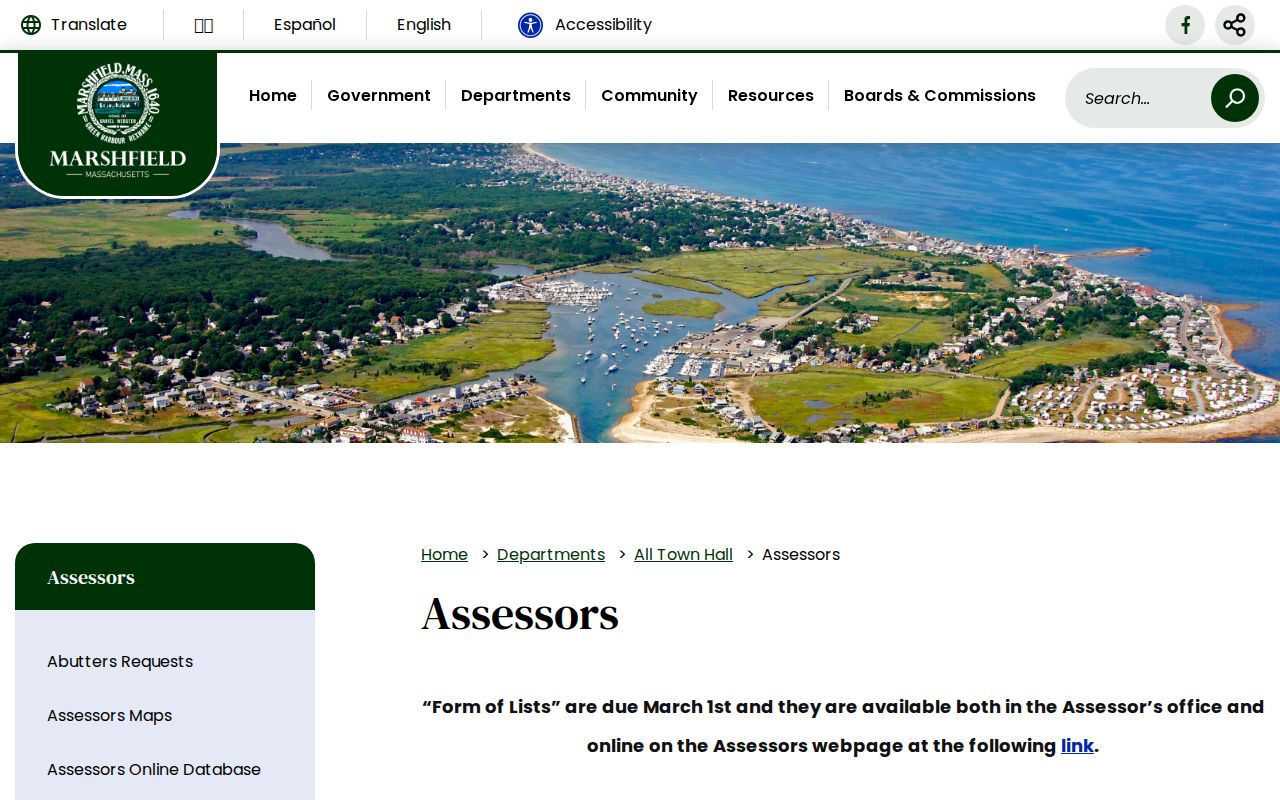Follow the Departments breadcrumb link
Viewport: 1280px width, 800px height.
[x=551, y=555]
